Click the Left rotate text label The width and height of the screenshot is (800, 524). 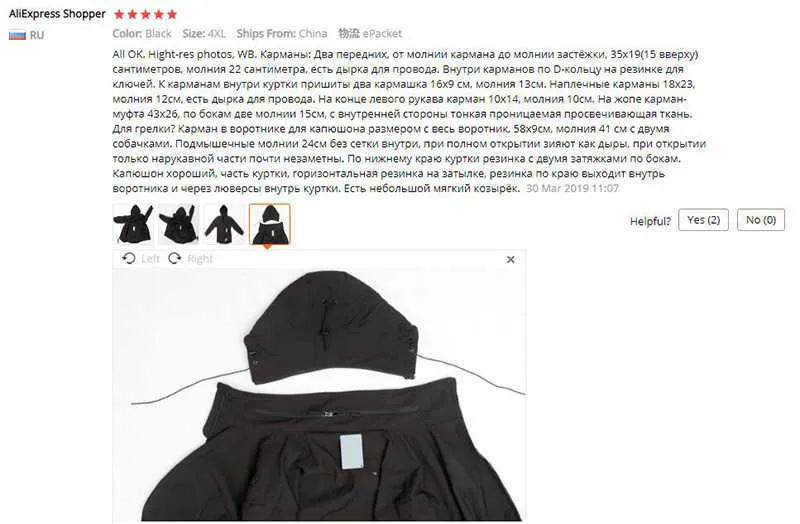pyautogui.click(x=151, y=259)
